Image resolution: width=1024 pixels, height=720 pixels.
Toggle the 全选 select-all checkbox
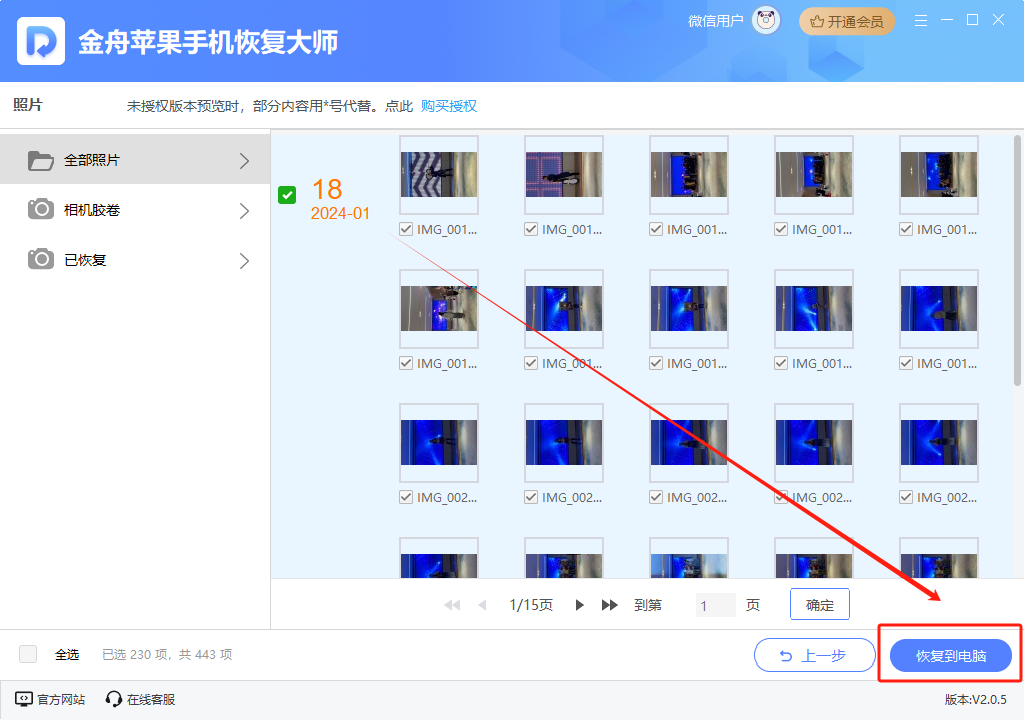click(28, 654)
